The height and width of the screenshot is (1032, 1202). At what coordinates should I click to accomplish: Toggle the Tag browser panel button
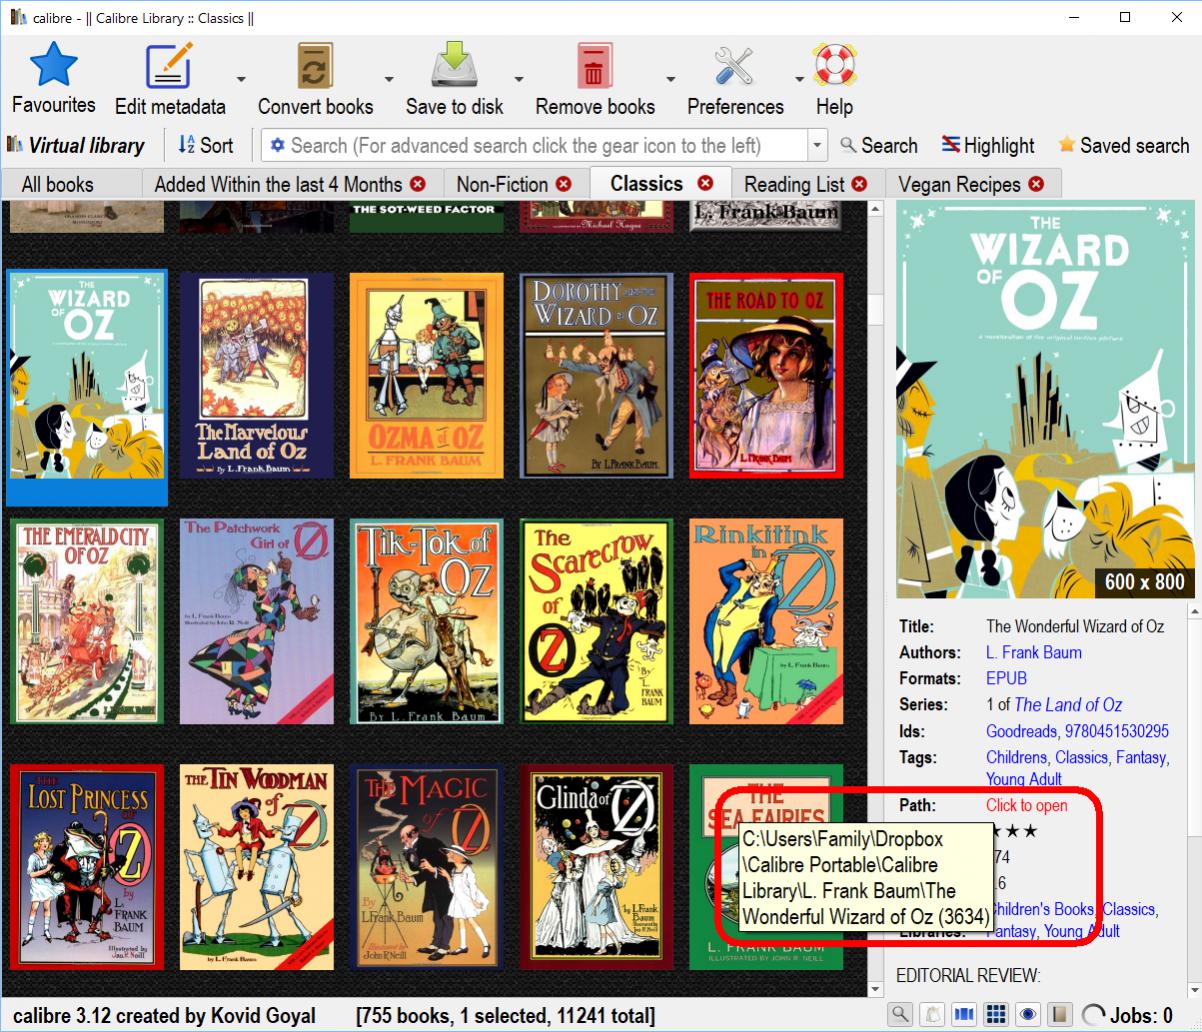(932, 1015)
